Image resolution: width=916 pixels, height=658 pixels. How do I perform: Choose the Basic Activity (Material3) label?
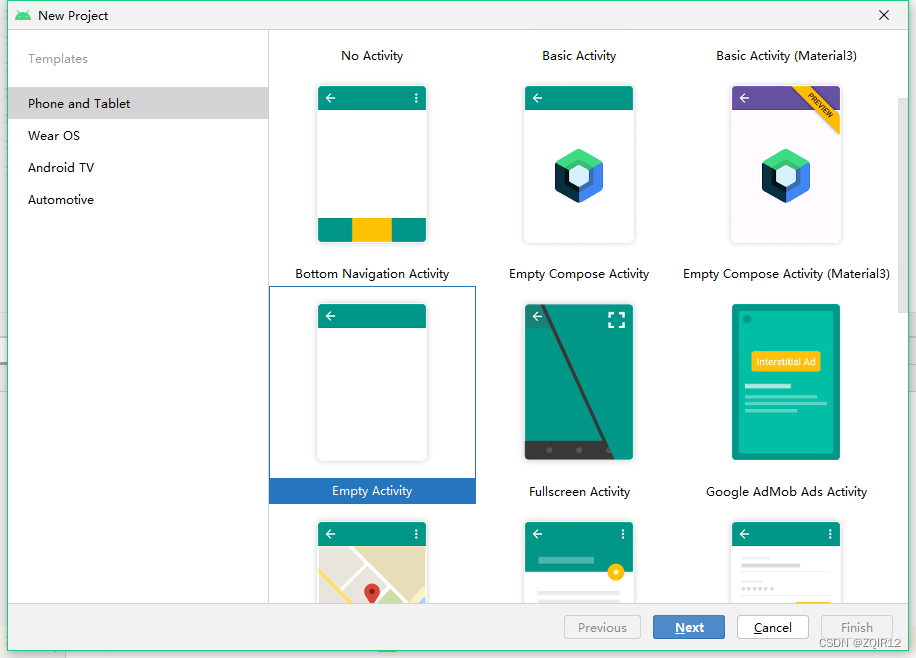786,56
